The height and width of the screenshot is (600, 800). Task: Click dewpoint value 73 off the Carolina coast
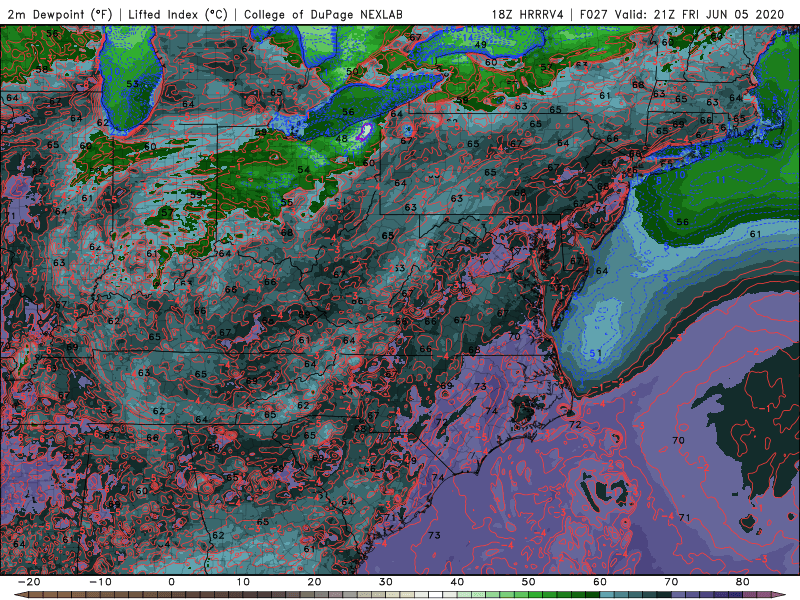434,535
